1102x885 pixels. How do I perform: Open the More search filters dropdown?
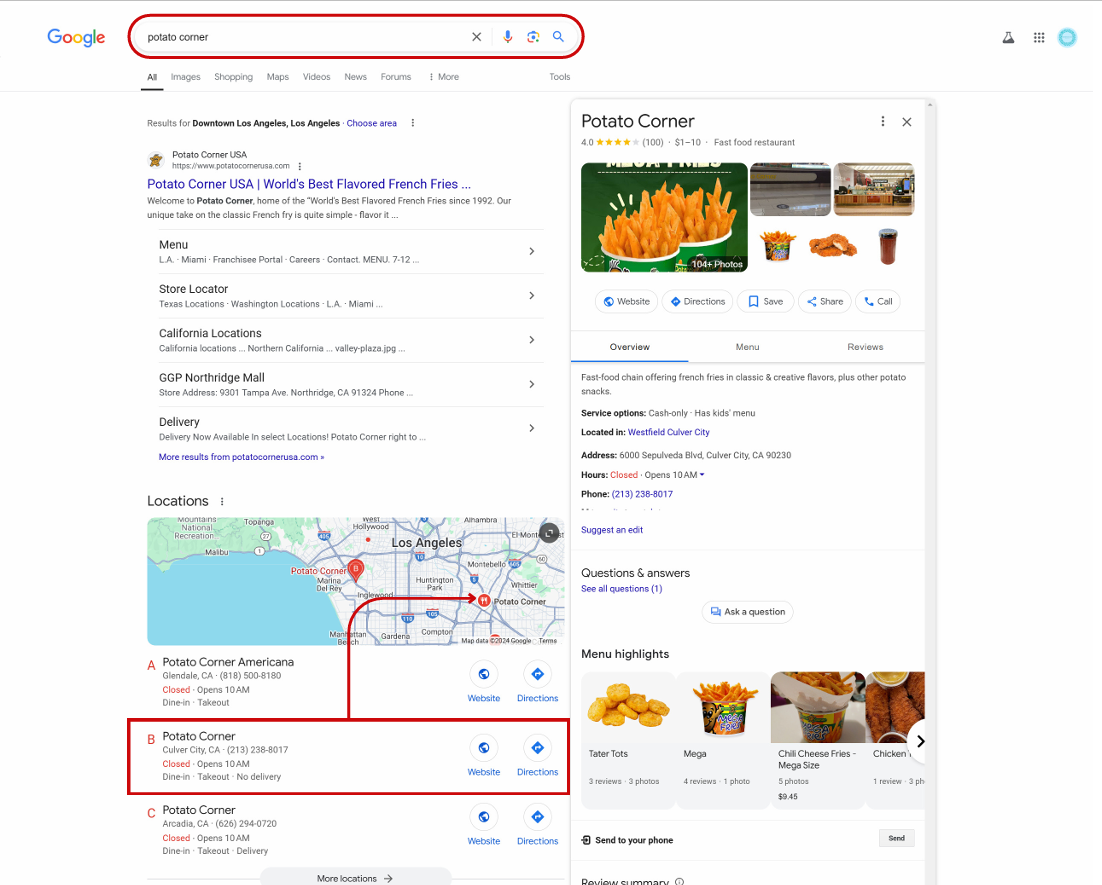coord(443,77)
